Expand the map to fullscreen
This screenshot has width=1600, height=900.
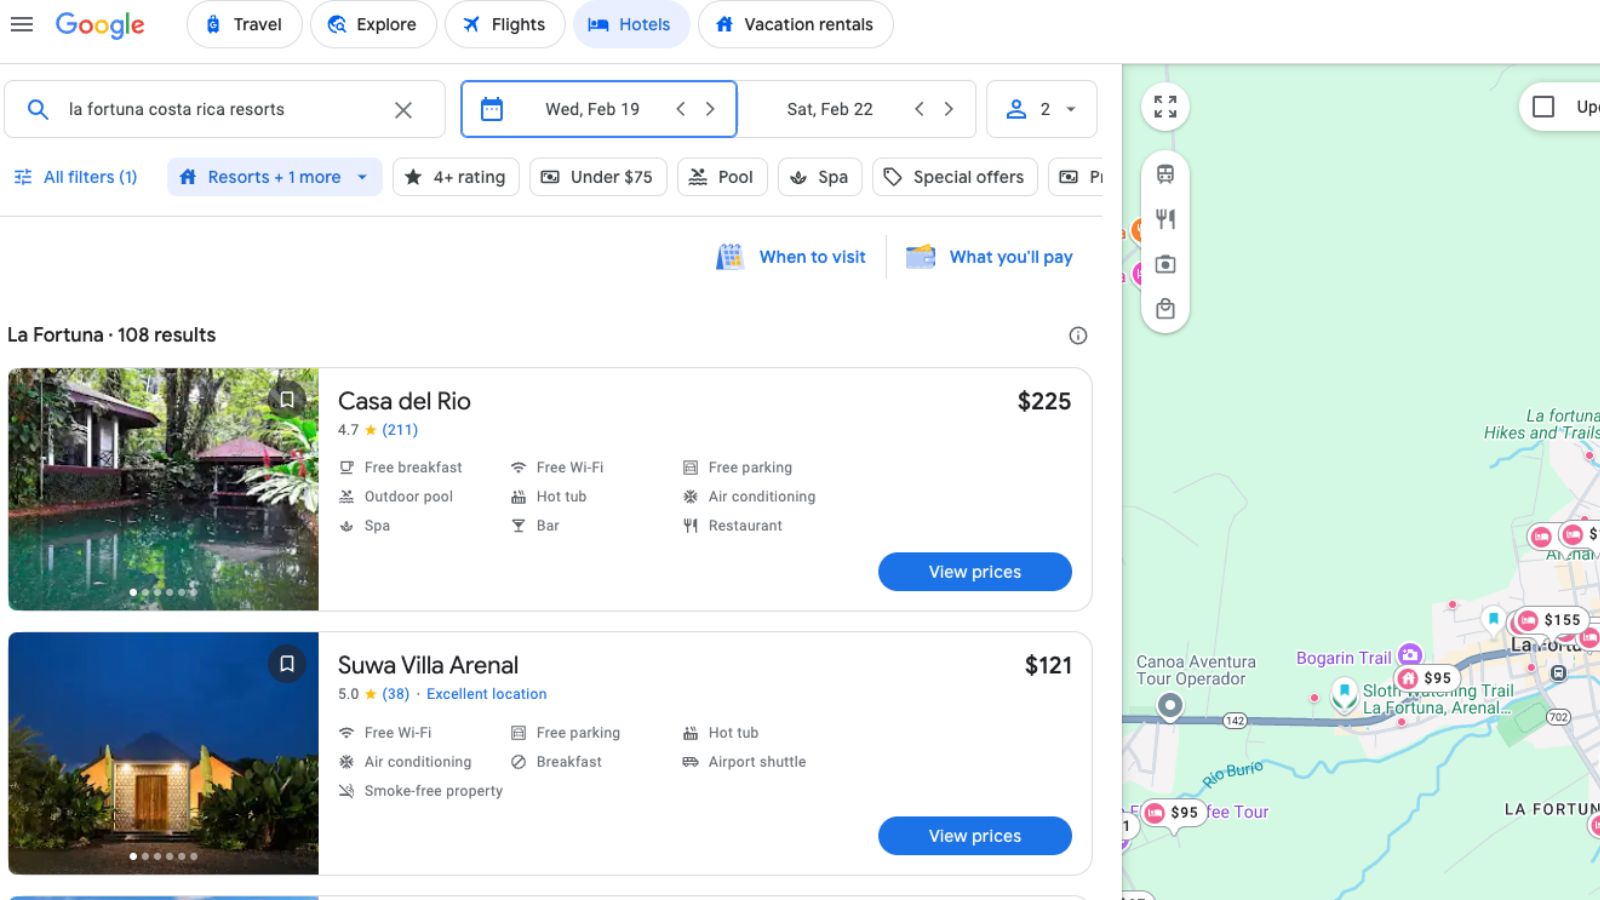click(x=1164, y=106)
